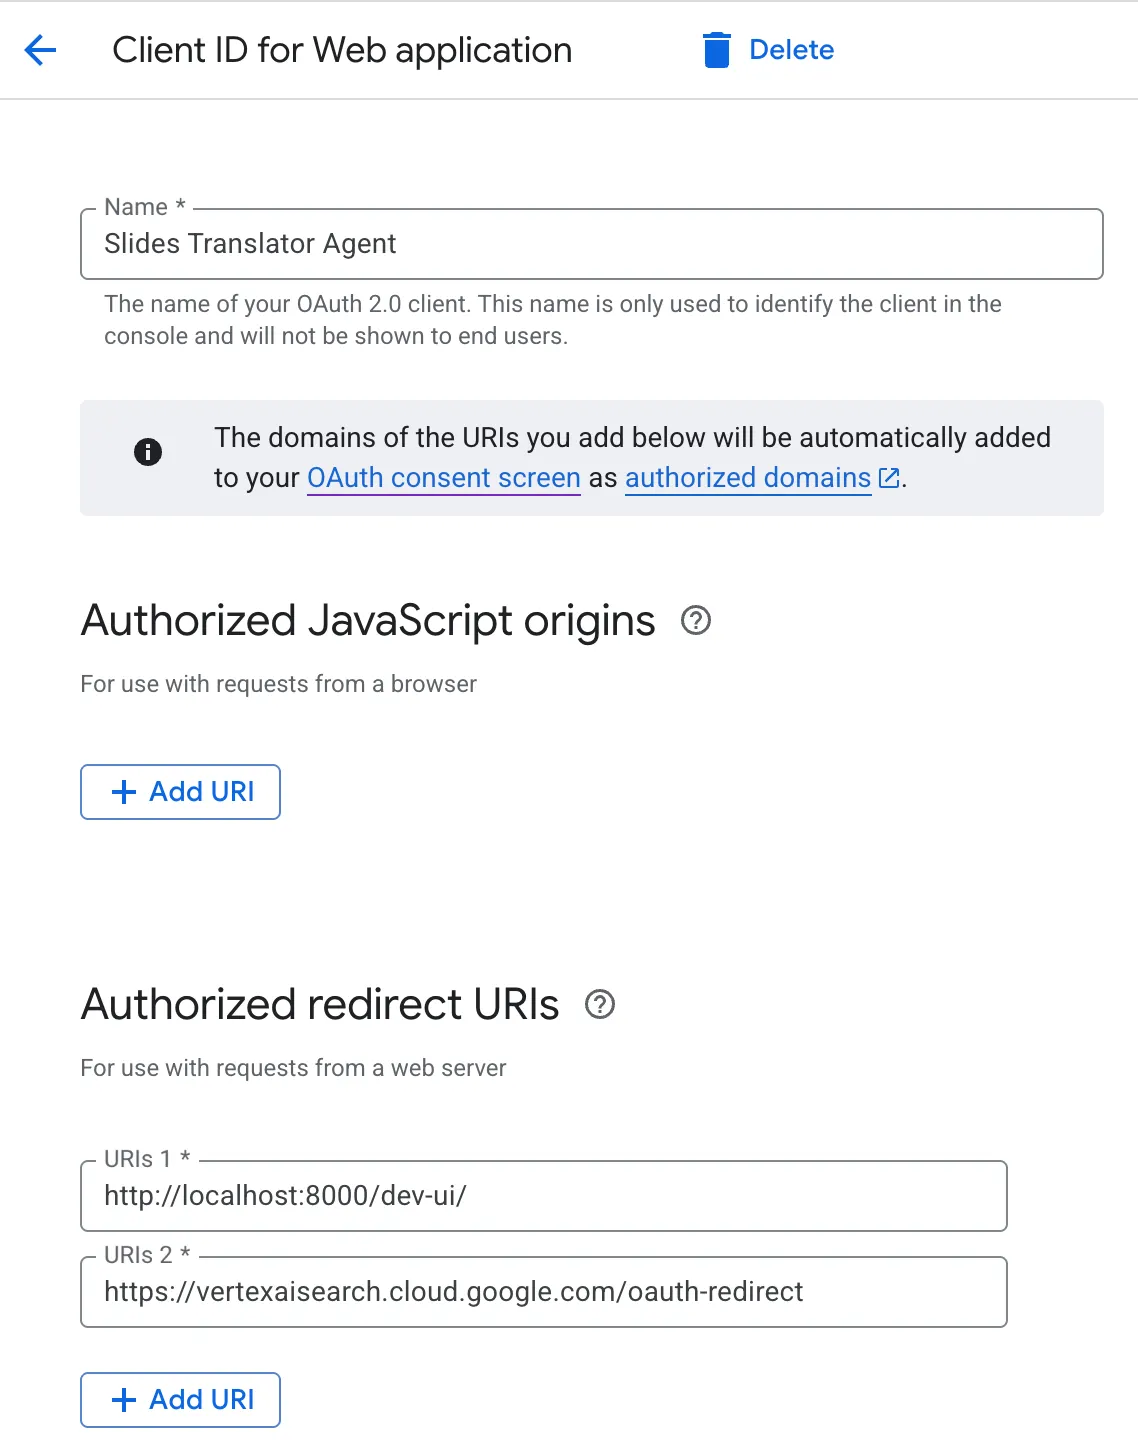Image resolution: width=1138 pixels, height=1452 pixels.
Task: Click the plus icon in JavaScript origins Add URI
Action: click(x=124, y=792)
